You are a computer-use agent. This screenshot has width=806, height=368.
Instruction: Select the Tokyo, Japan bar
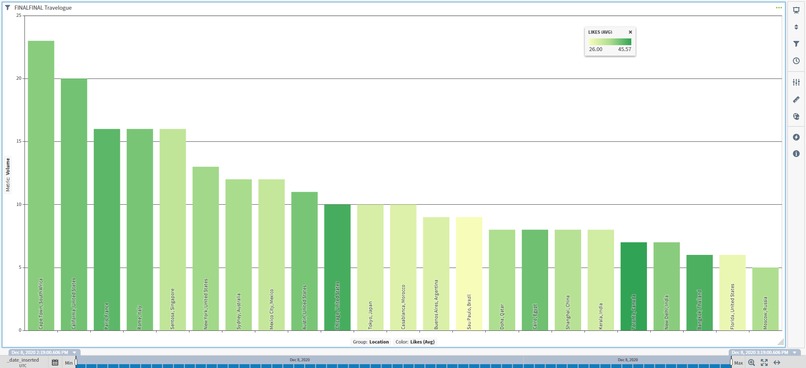coord(370,267)
